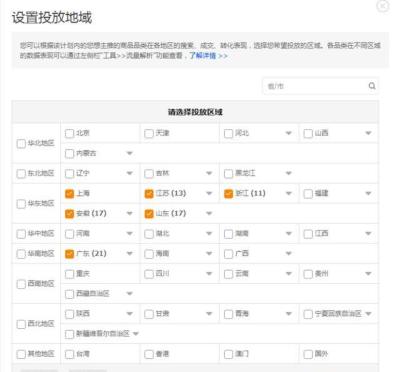The width and height of the screenshot is (400, 372).
Task: Tick the 北京 checkbox
Action: tap(69, 133)
